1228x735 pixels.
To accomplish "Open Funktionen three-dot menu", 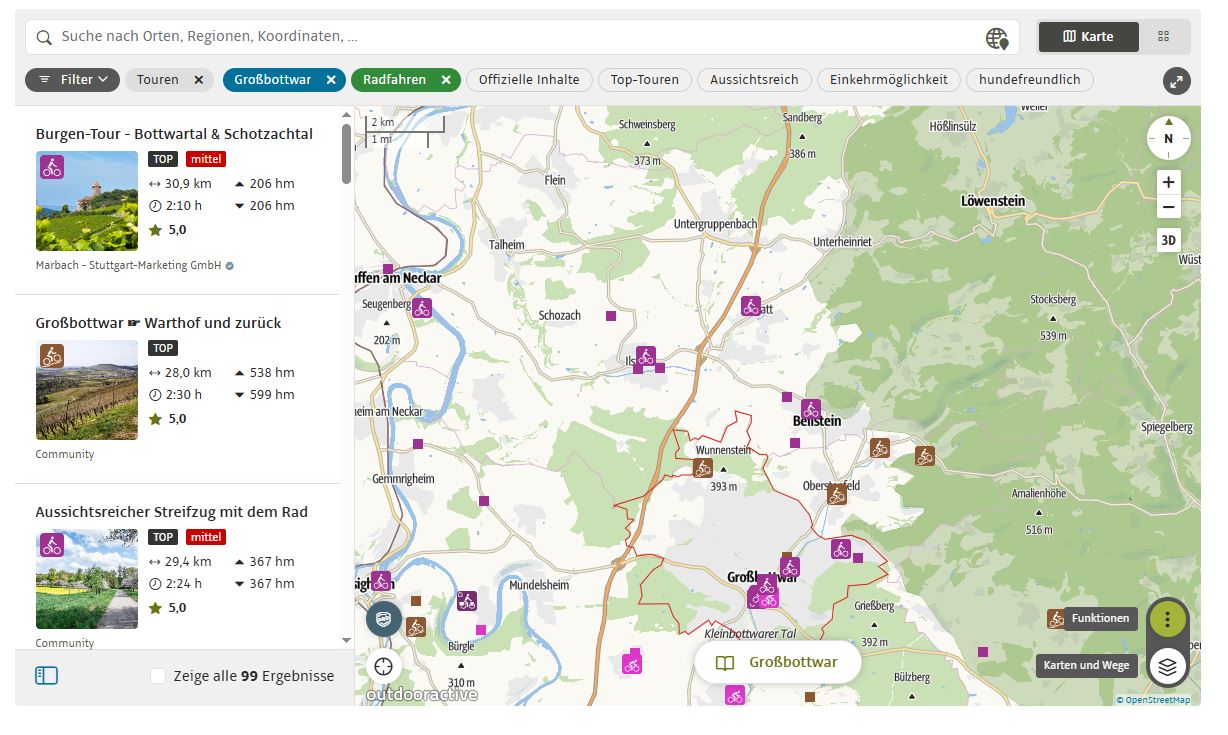I will click(x=1167, y=619).
